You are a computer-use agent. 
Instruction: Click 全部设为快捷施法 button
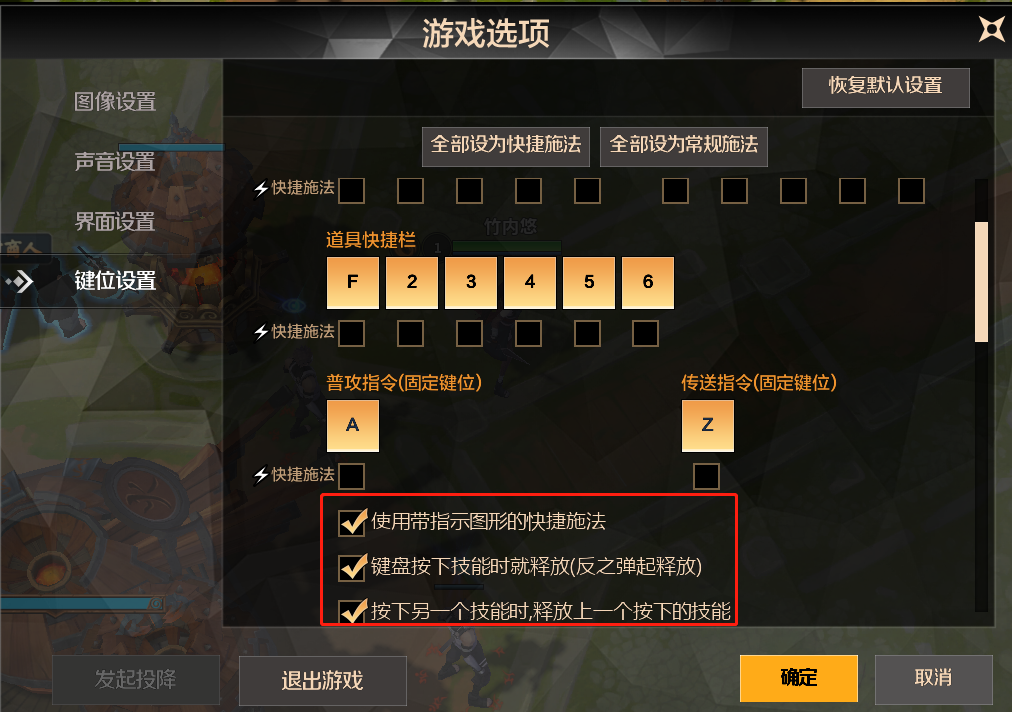[x=506, y=147]
